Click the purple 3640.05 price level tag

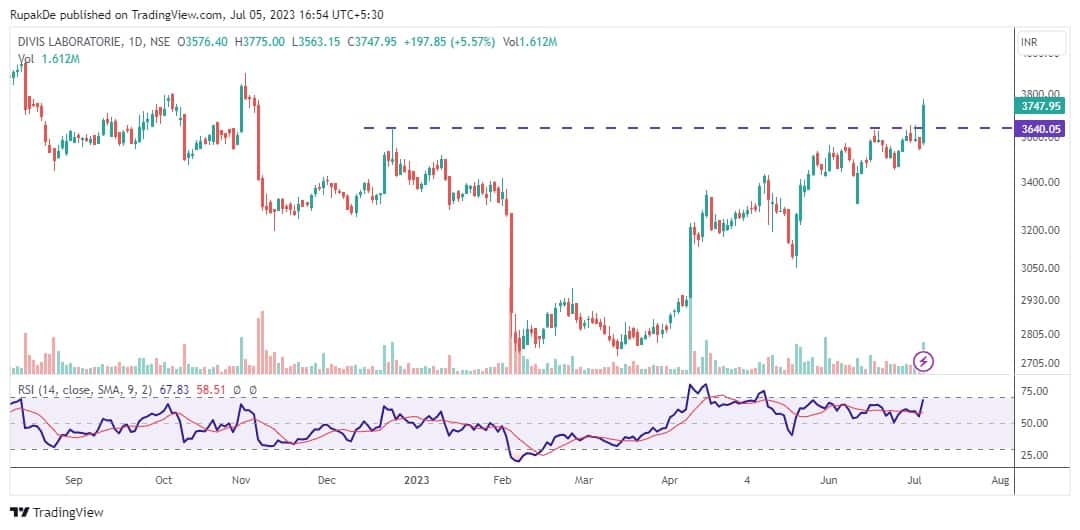[1041, 129]
